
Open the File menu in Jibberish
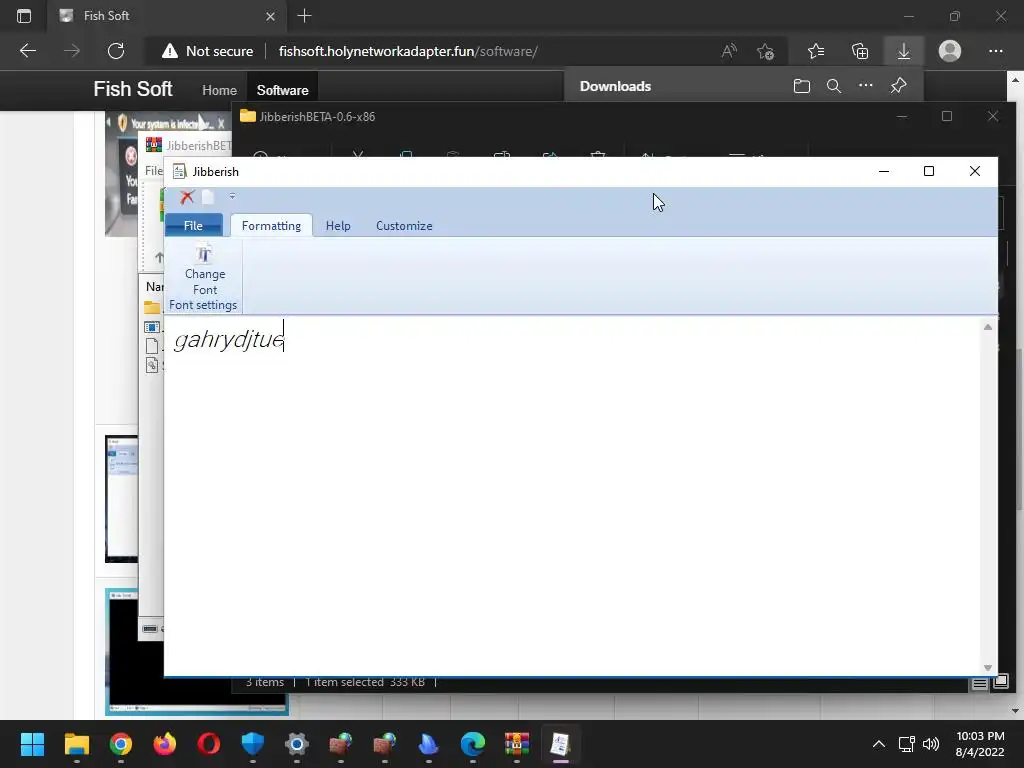point(193,225)
